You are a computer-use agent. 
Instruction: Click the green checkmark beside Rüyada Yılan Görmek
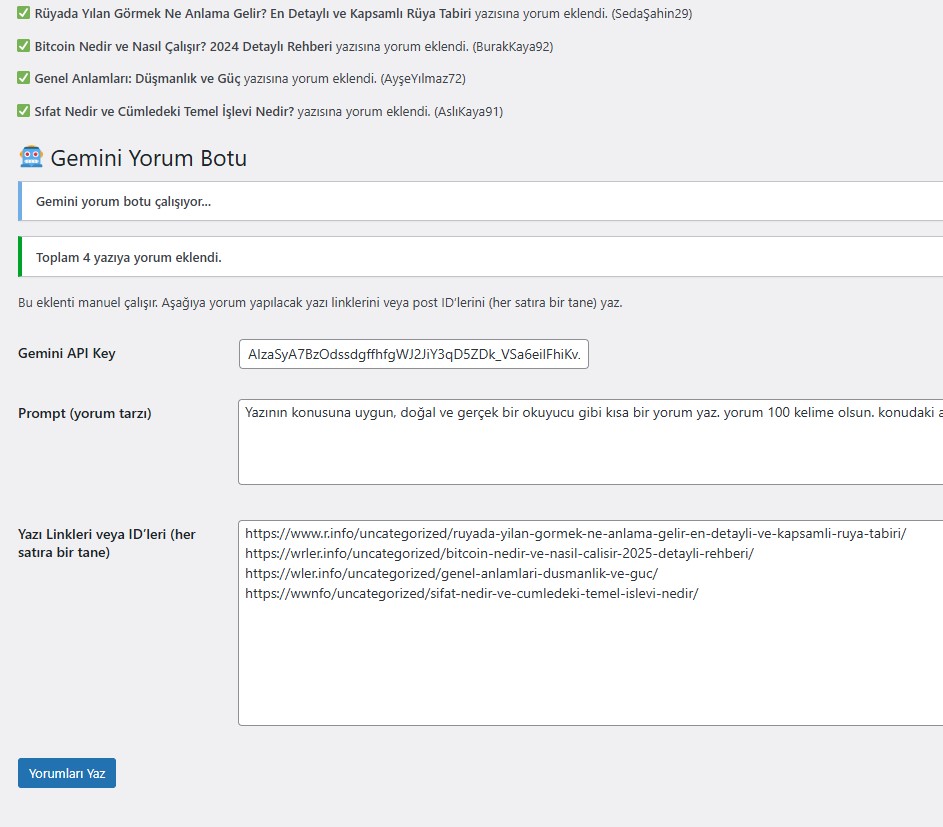[23, 13]
